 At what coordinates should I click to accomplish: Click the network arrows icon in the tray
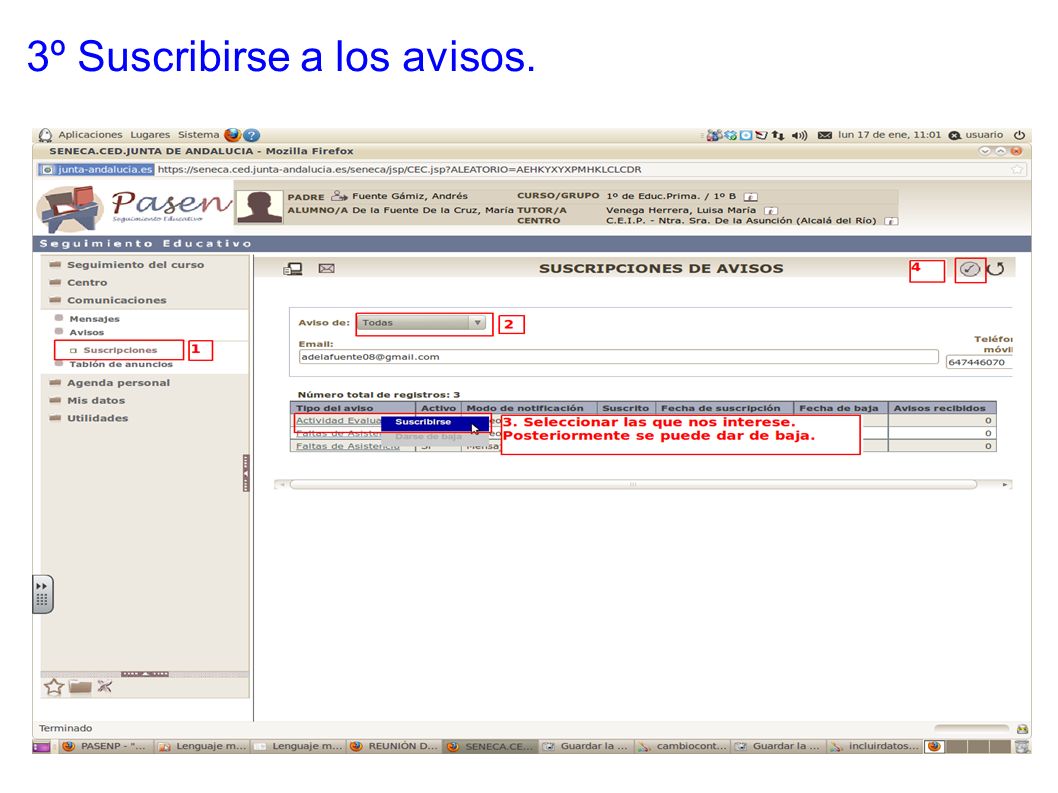tap(778, 135)
